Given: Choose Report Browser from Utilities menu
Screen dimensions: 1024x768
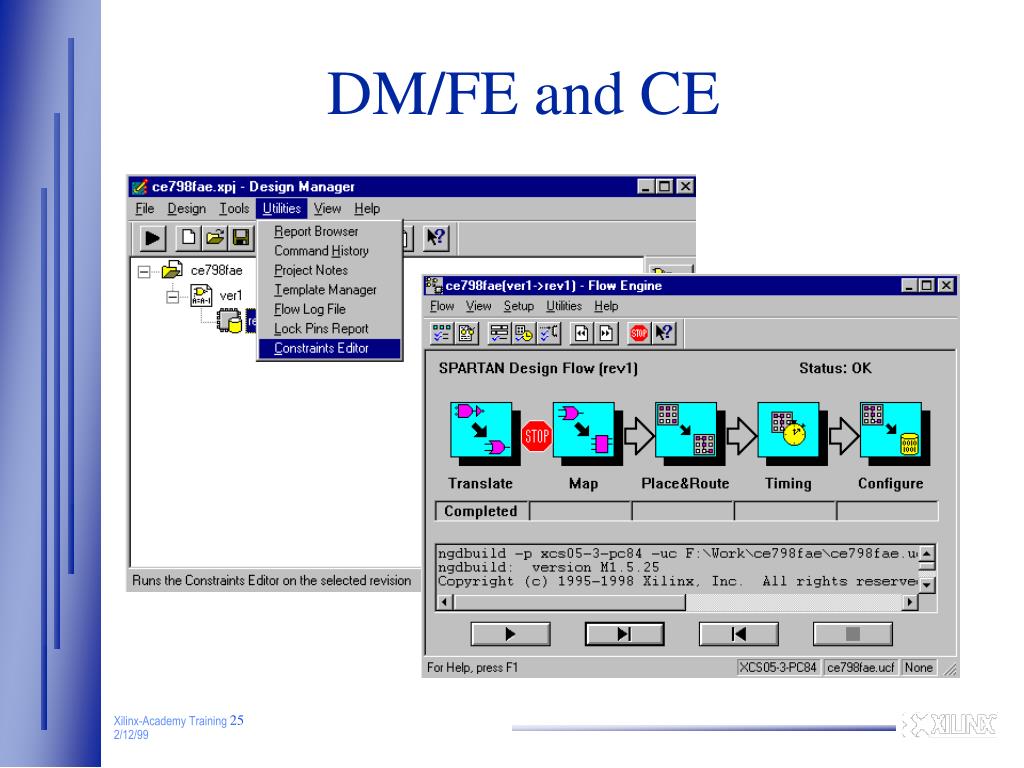Looking at the screenshot, I should click(x=330, y=231).
